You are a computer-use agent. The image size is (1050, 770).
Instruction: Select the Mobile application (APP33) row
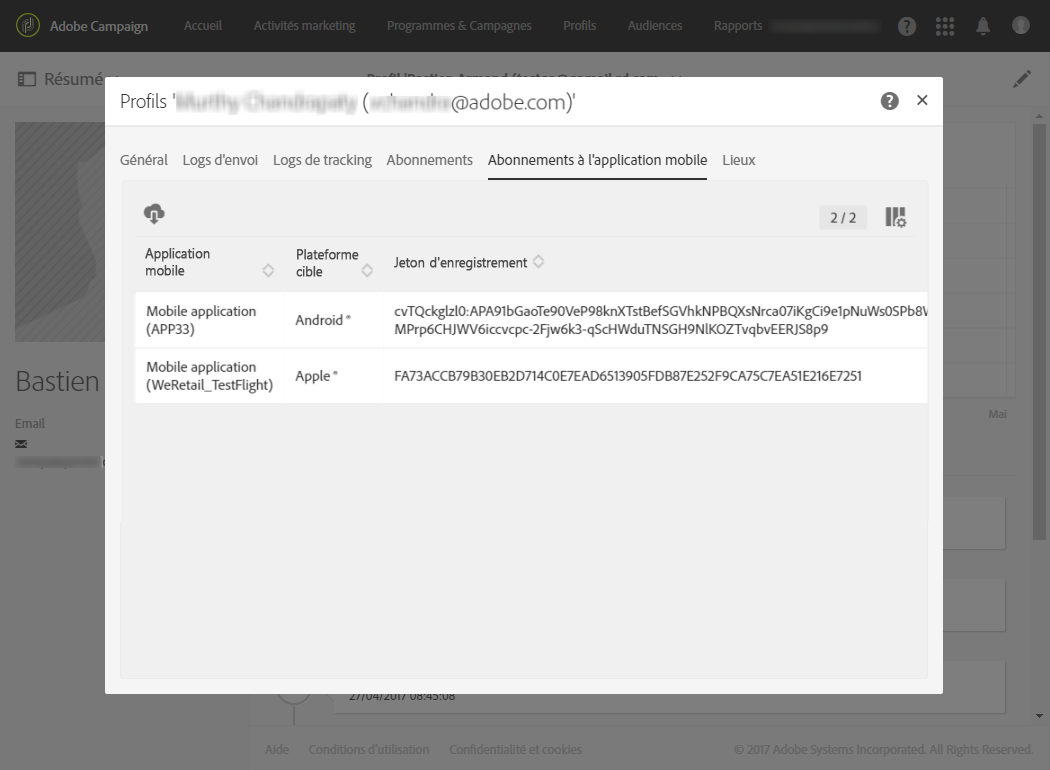pyautogui.click(x=531, y=320)
